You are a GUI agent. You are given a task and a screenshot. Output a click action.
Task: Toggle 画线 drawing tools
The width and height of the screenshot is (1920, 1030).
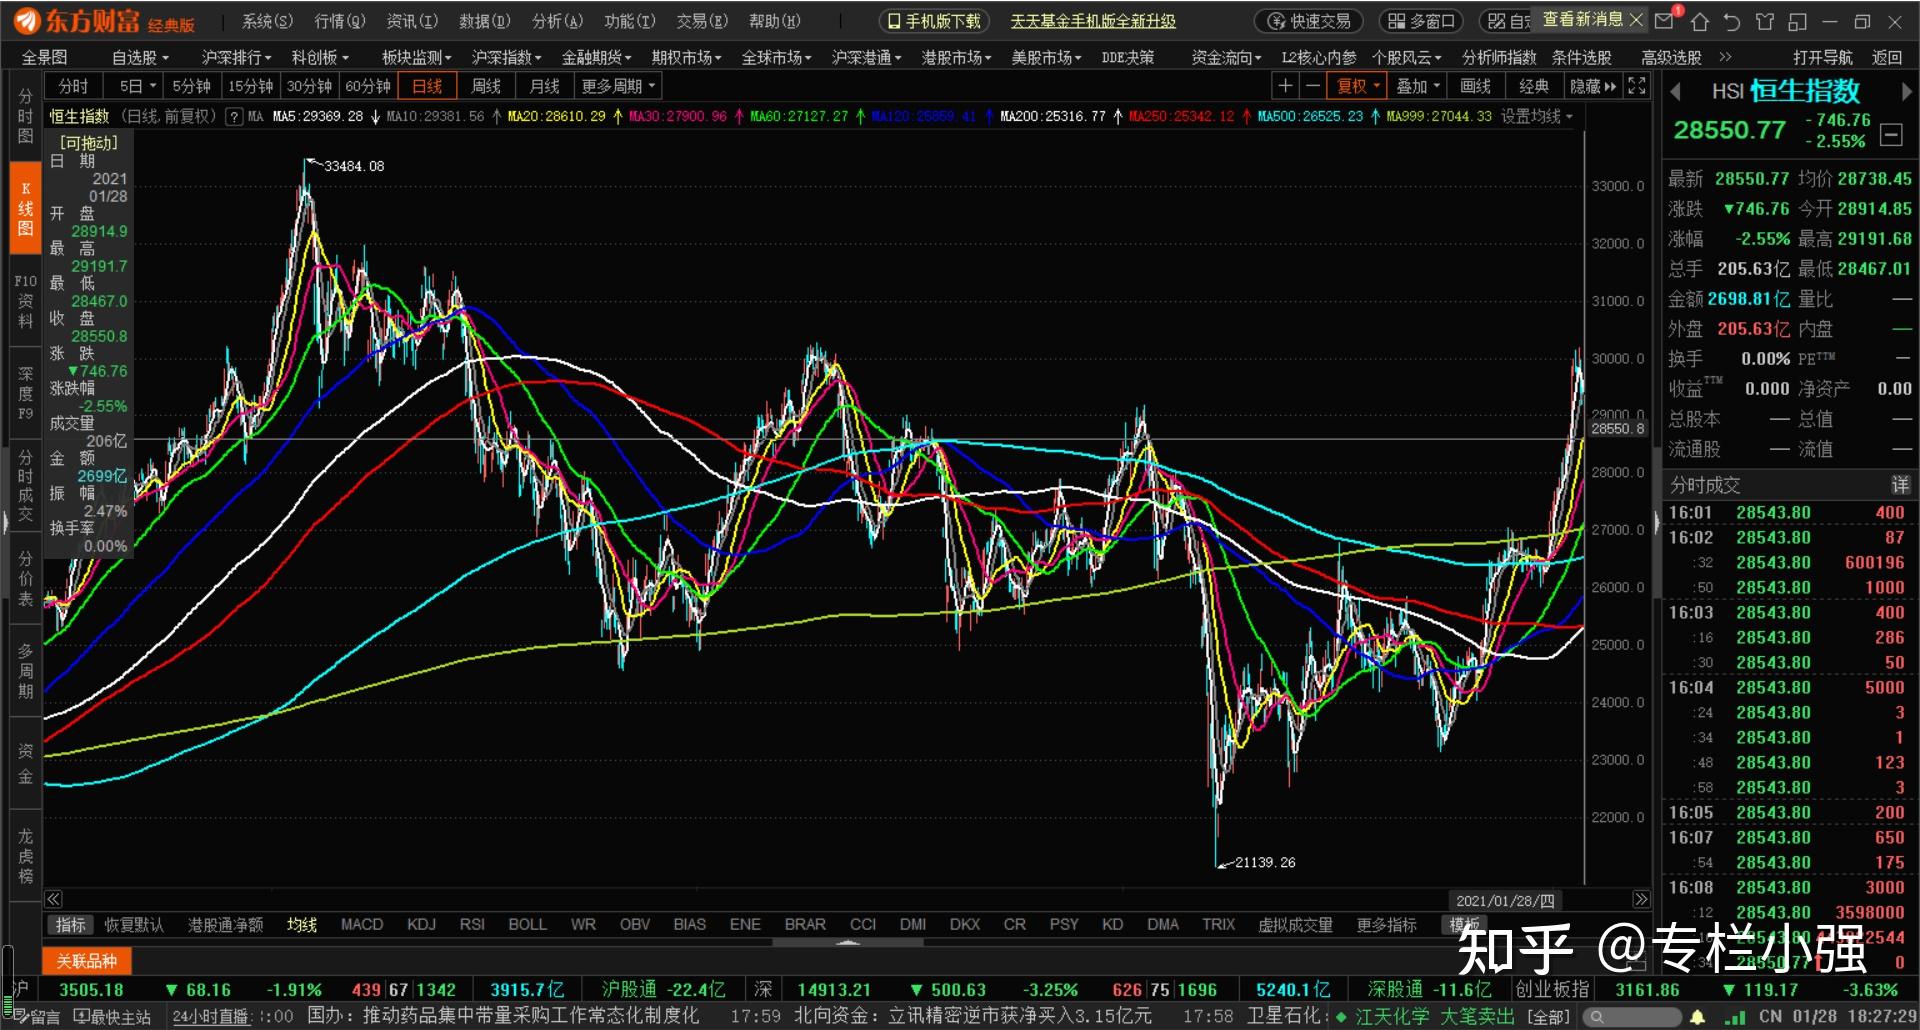[x=1475, y=86]
